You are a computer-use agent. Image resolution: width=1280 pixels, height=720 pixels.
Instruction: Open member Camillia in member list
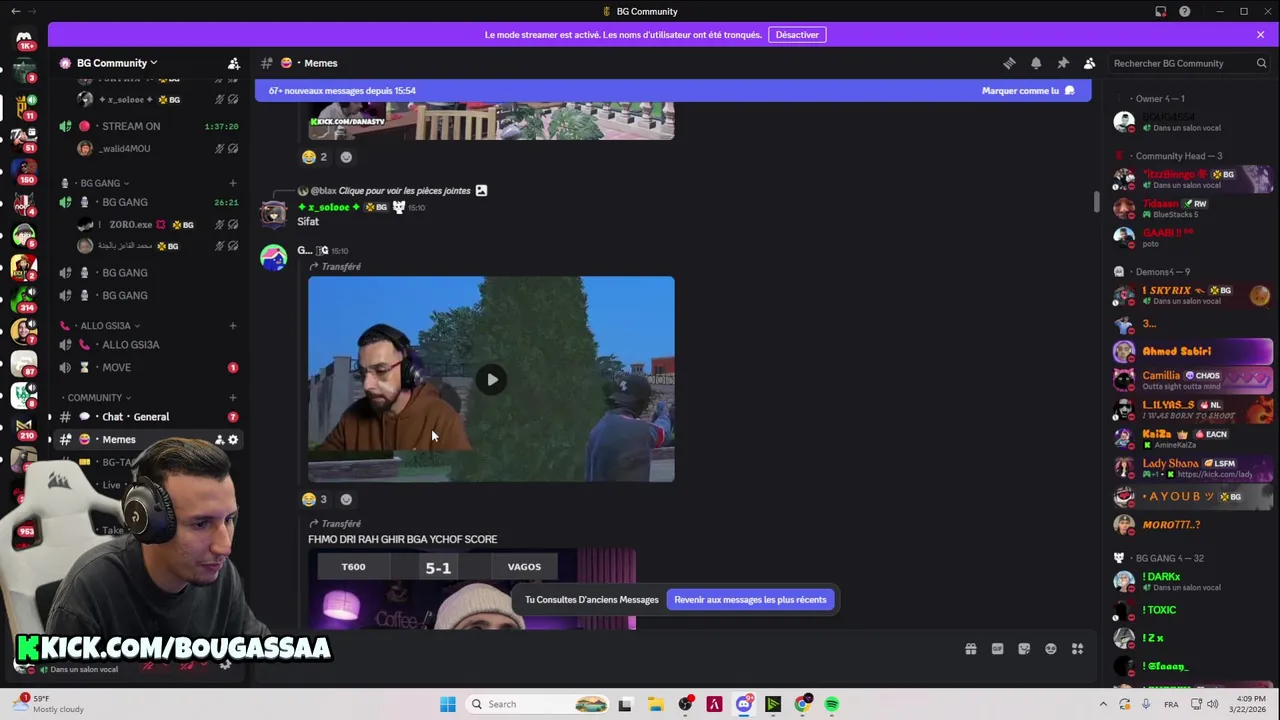(1192, 380)
